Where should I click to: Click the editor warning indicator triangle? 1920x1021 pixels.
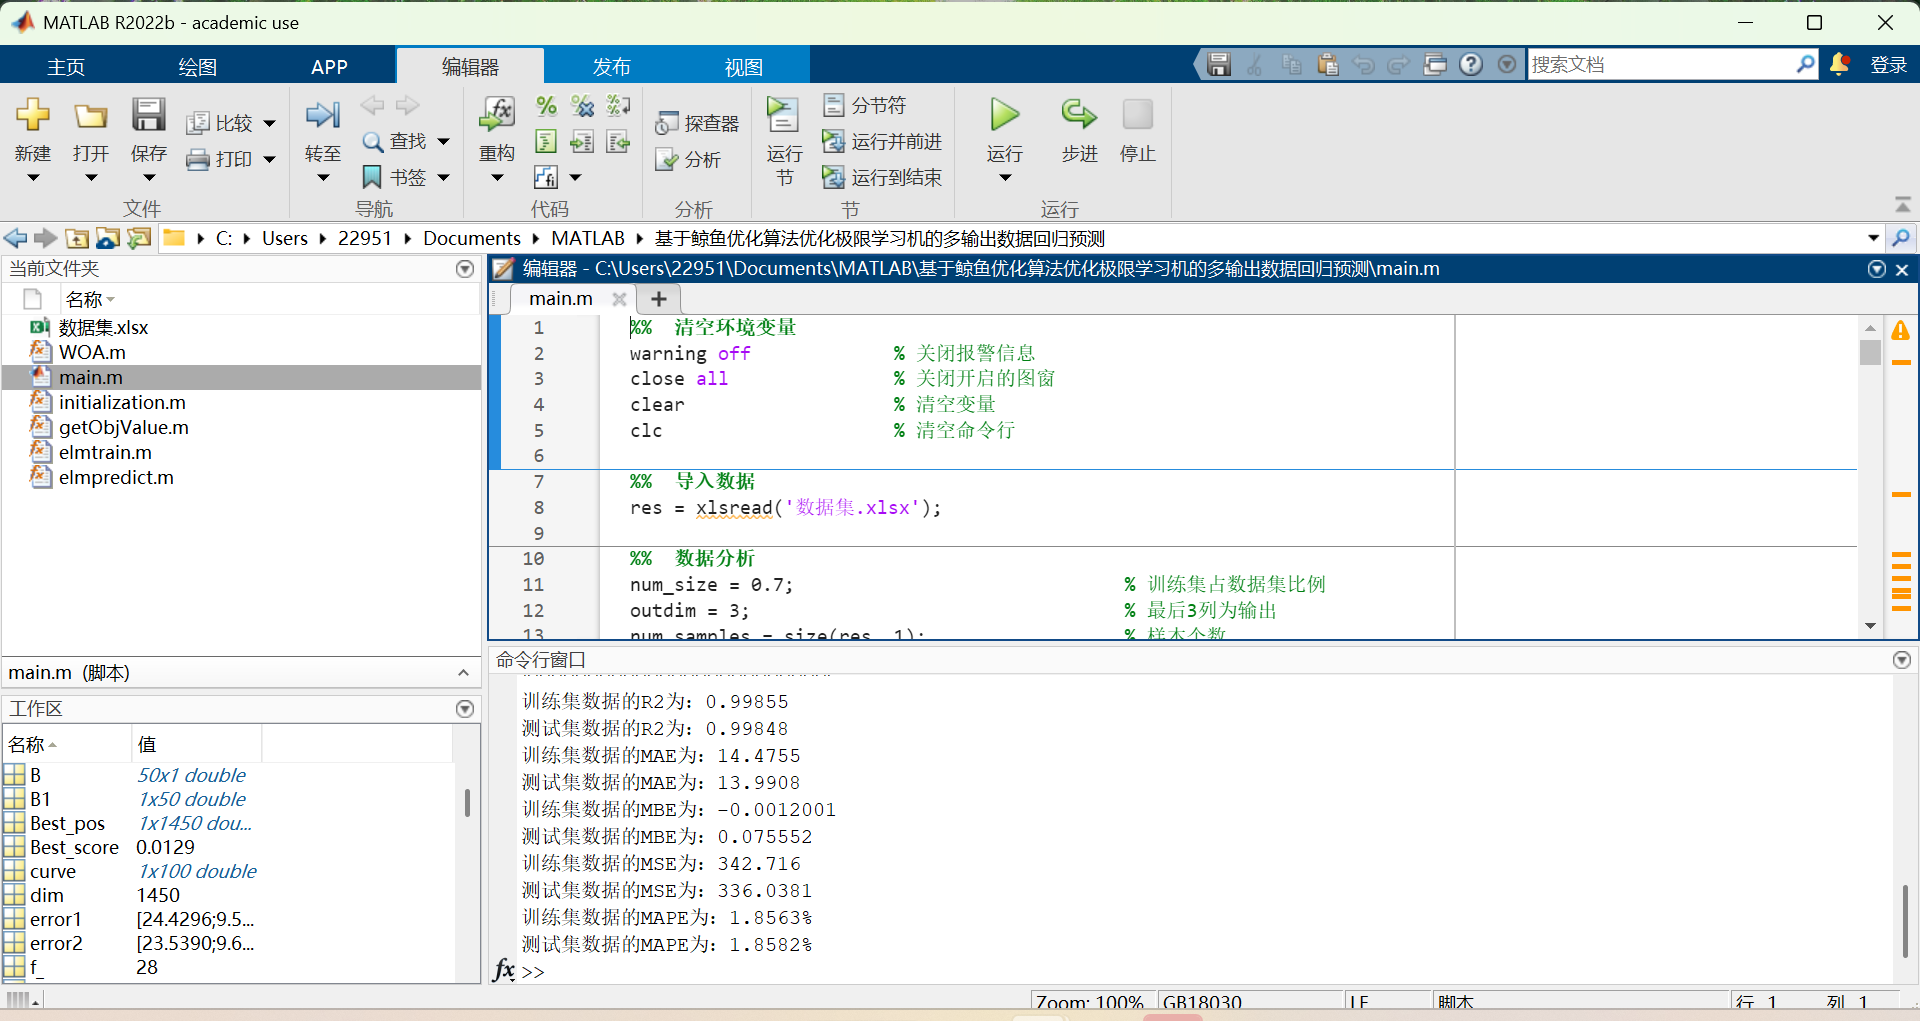1901,330
